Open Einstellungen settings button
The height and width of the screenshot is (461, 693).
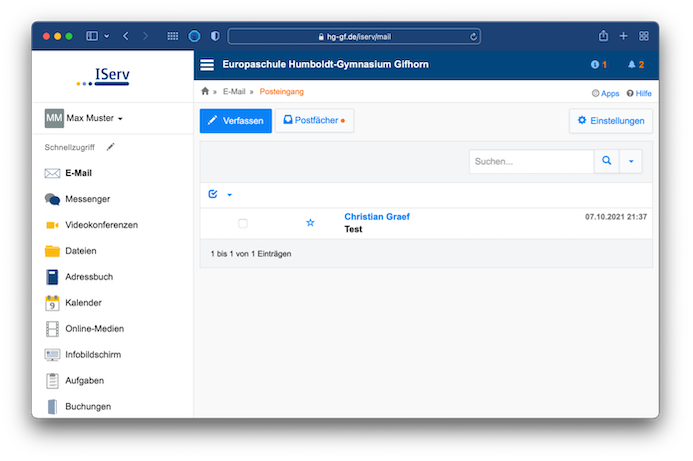pos(611,121)
